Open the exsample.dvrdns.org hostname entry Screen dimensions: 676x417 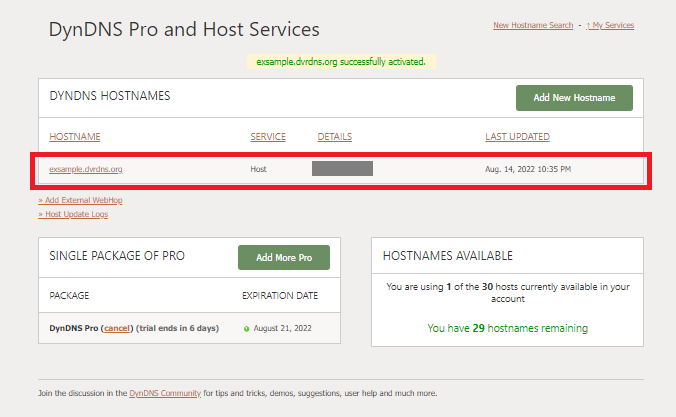coord(86,169)
